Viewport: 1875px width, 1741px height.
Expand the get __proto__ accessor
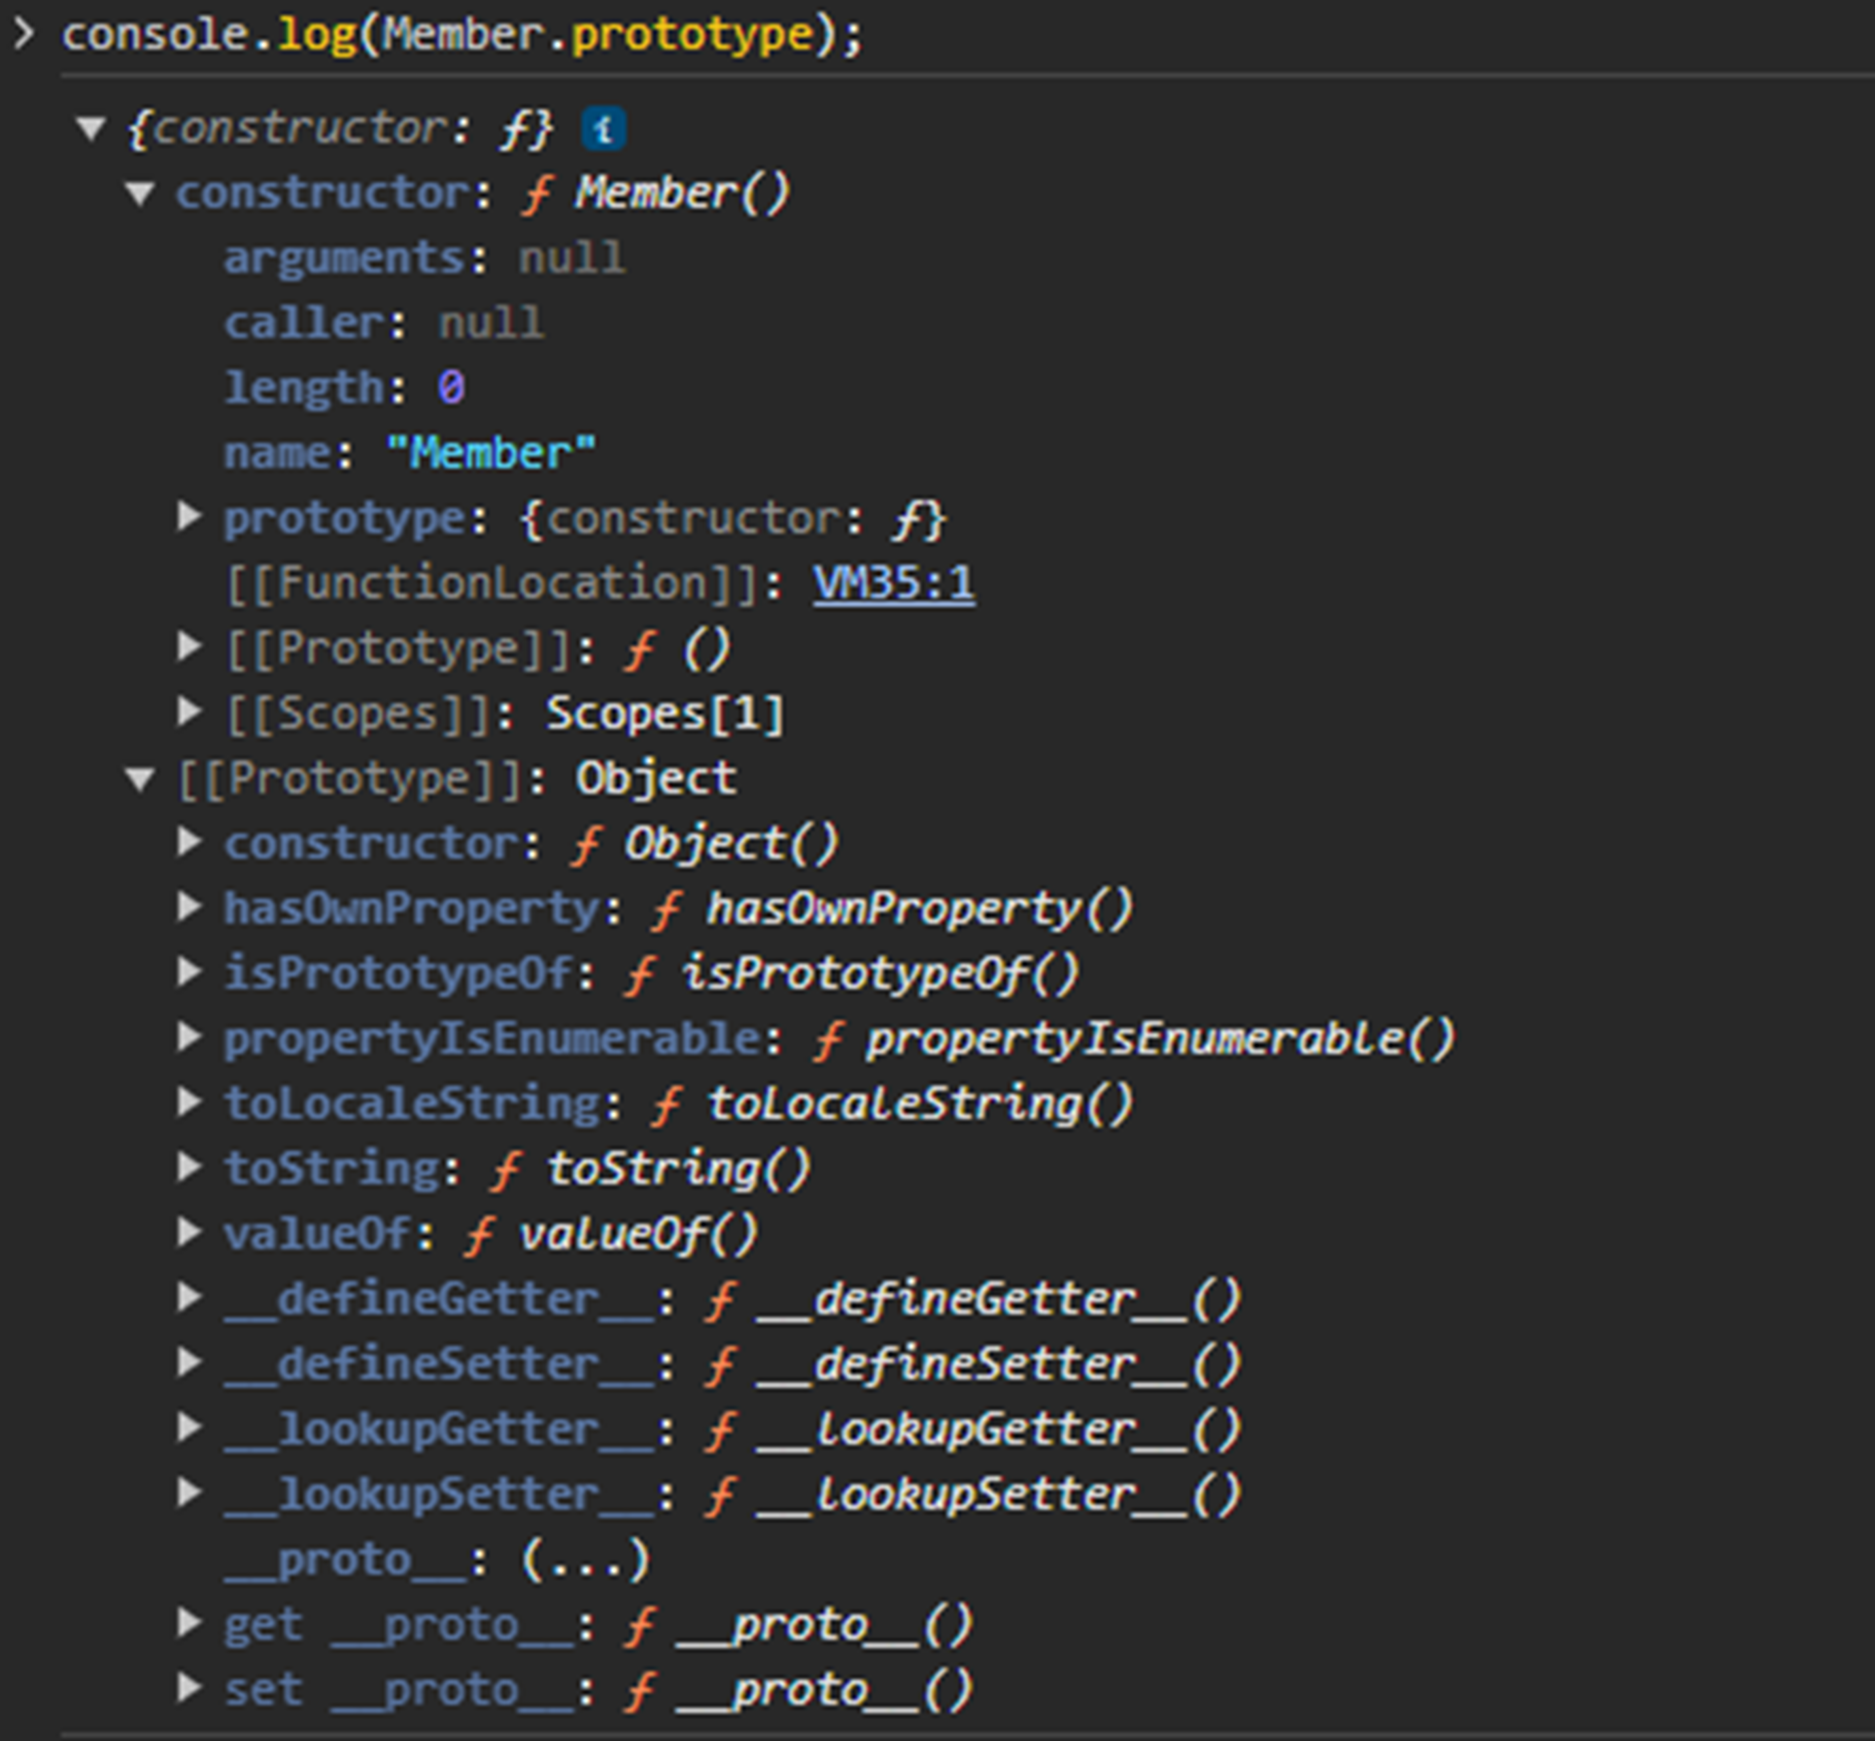(x=191, y=1622)
